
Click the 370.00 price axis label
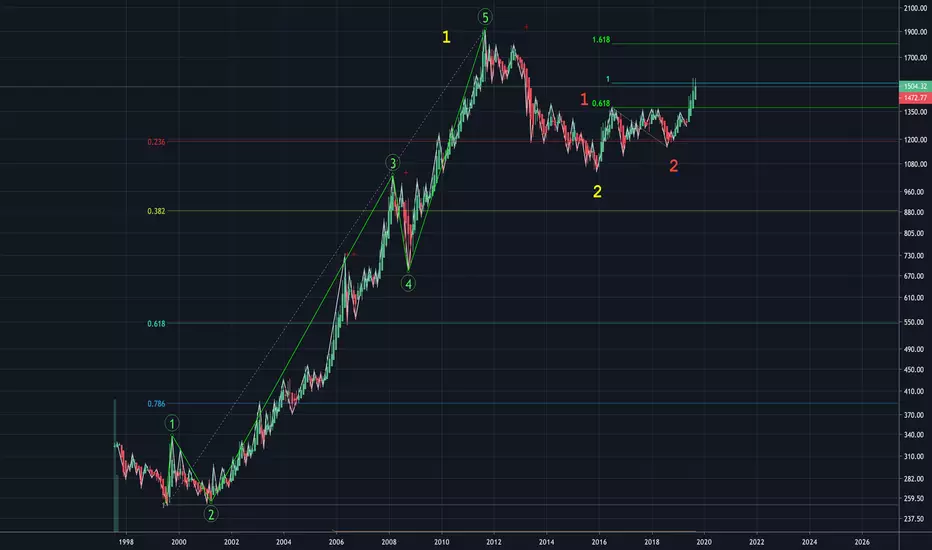click(915, 415)
